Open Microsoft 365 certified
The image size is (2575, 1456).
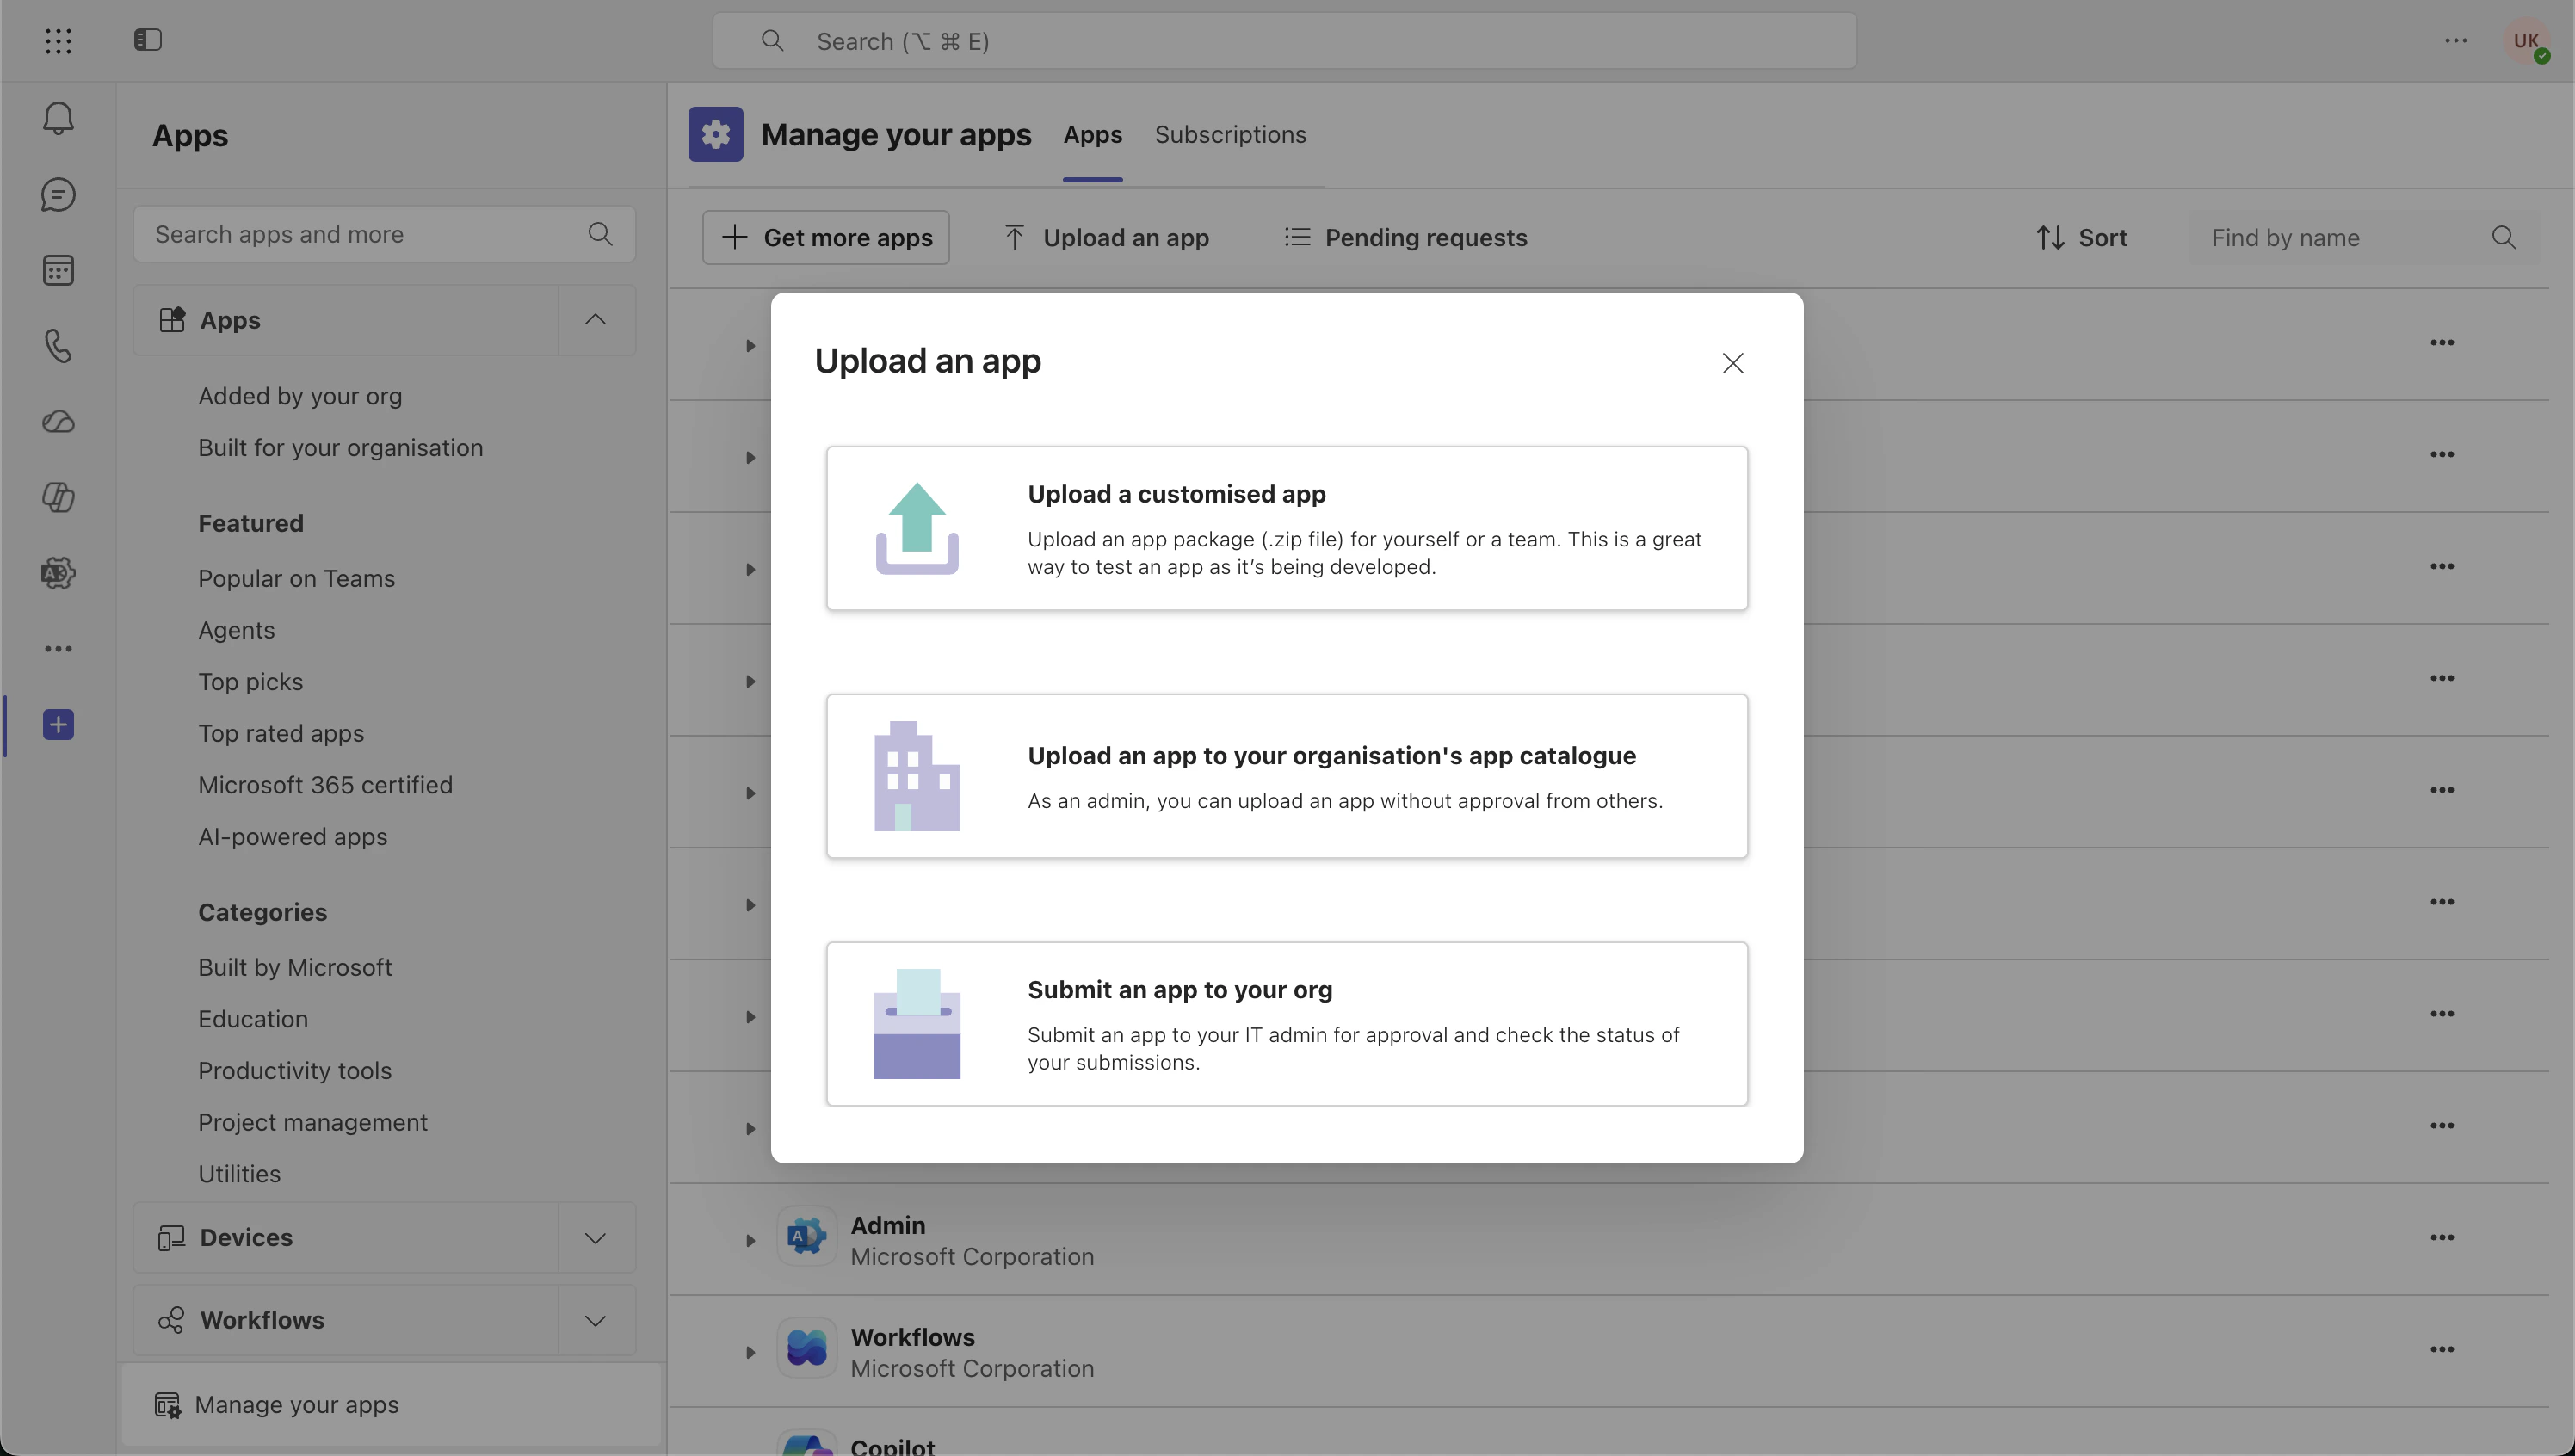[x=325, y=785]
